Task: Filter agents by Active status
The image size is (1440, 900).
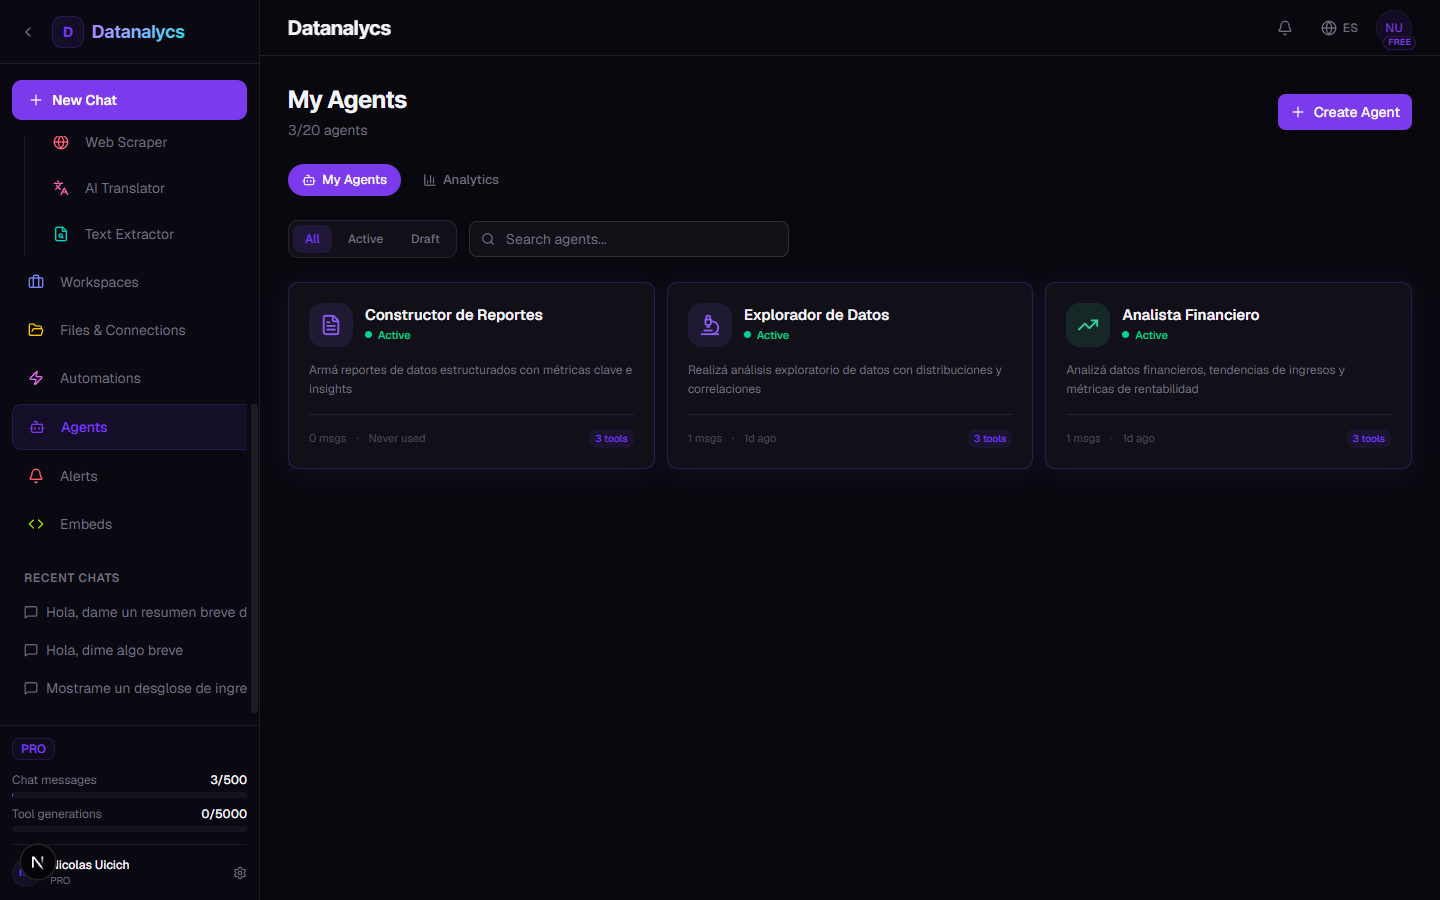Action: tap(365, 239)
